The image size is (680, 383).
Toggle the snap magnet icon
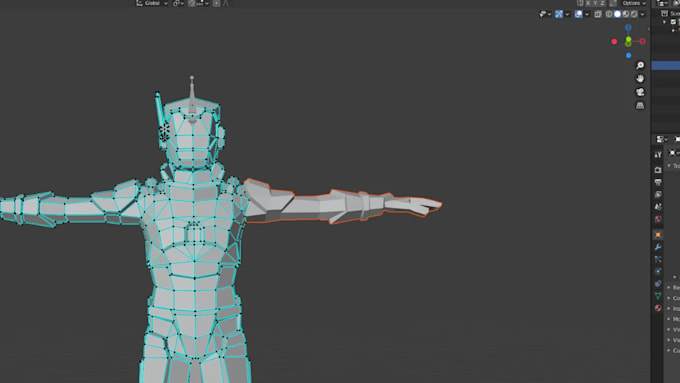(191, 3)
